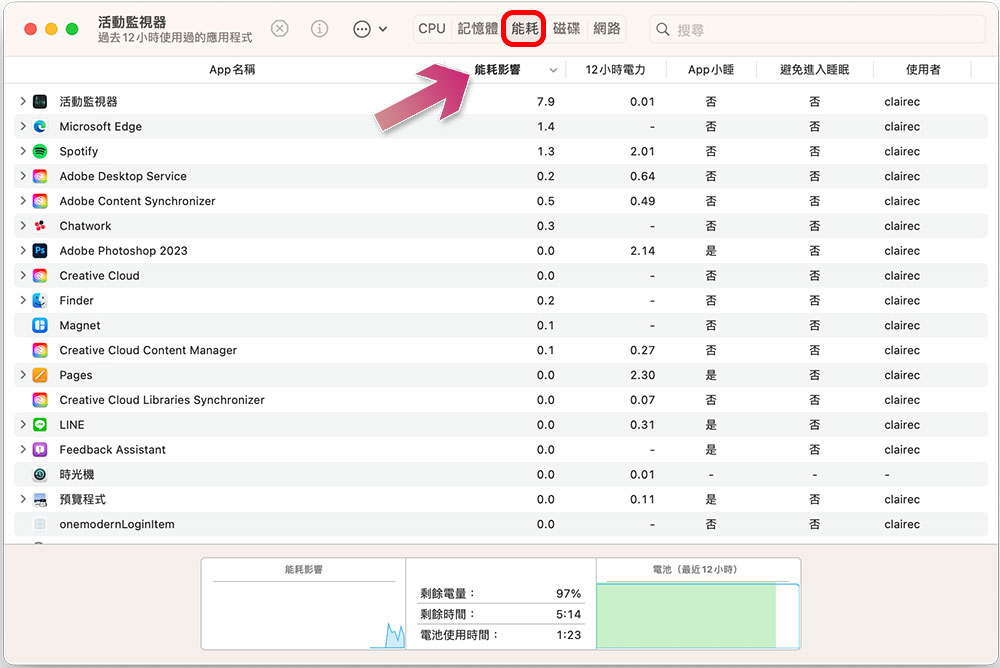Select the Spotify row name
Viewport: 1000px width, 668px height.
tap(78, 151)
